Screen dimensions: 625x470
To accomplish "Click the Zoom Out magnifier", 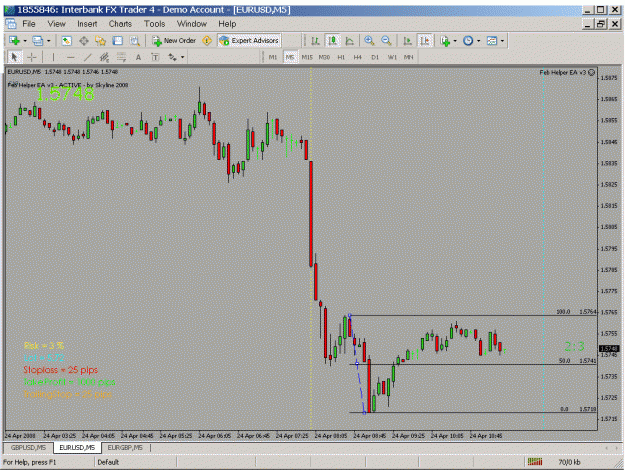I will coord(386,41).
